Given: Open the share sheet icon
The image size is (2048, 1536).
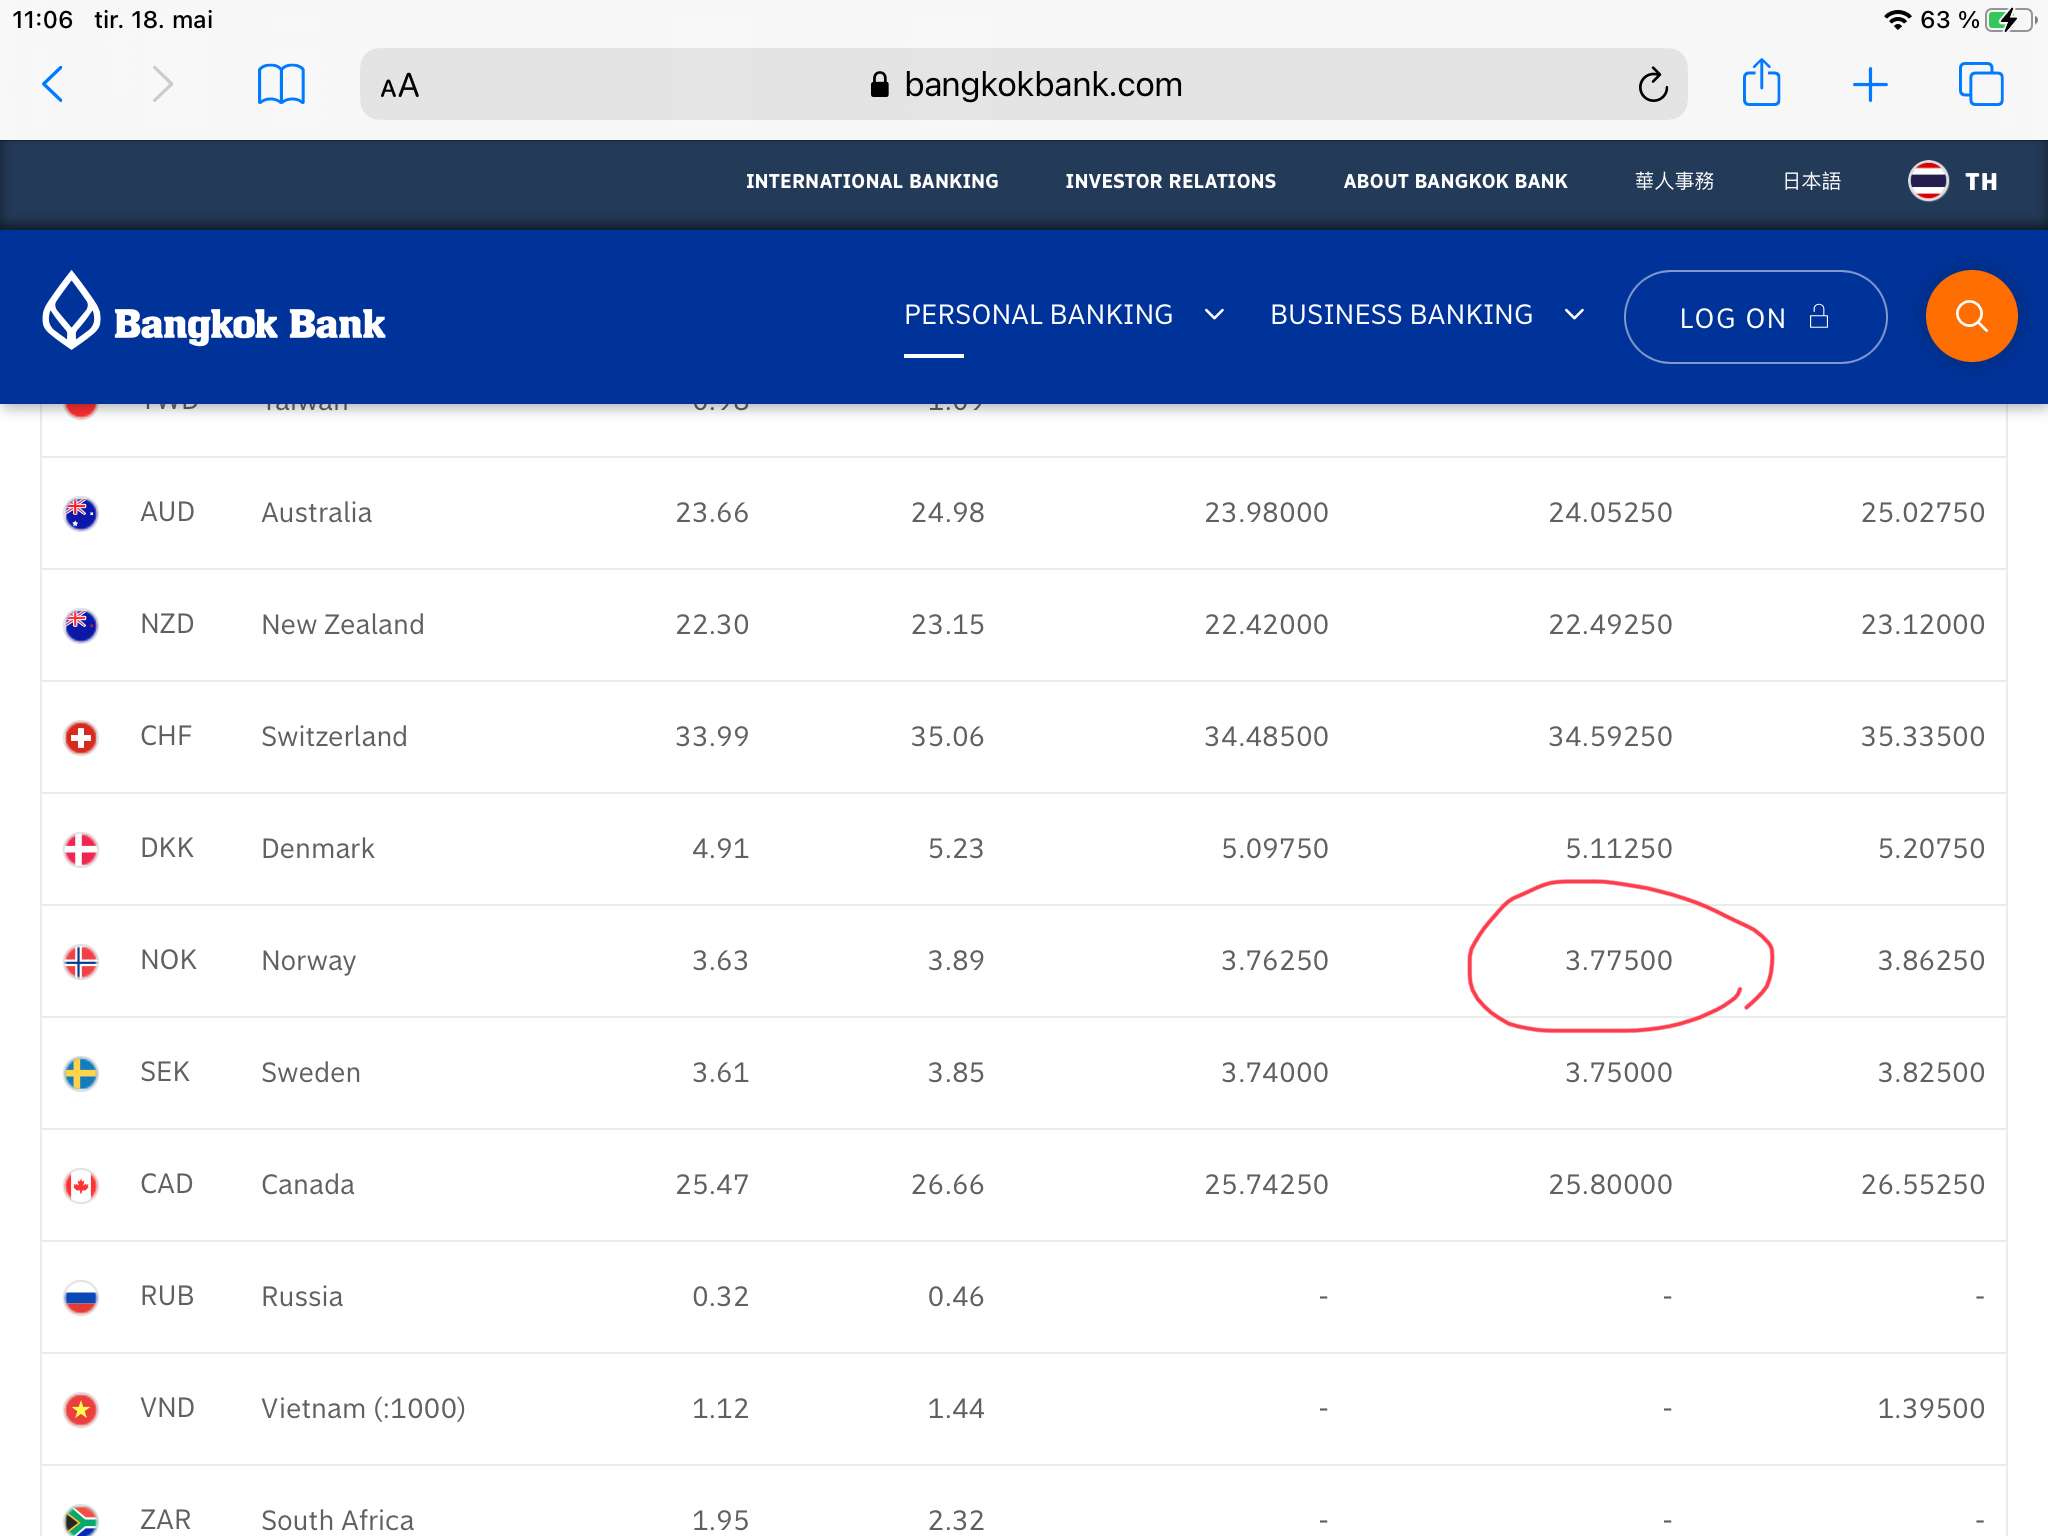Looking at the screenshot, I should click(x=1761, y=83).
